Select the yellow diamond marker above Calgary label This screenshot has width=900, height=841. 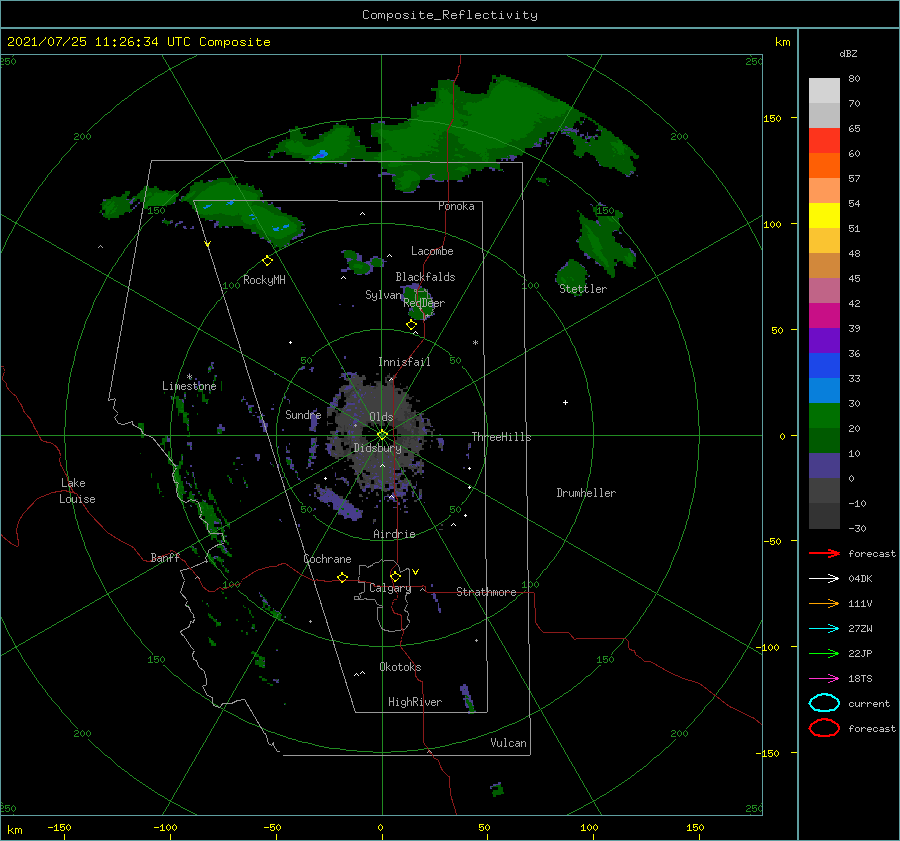pos(395,576)
